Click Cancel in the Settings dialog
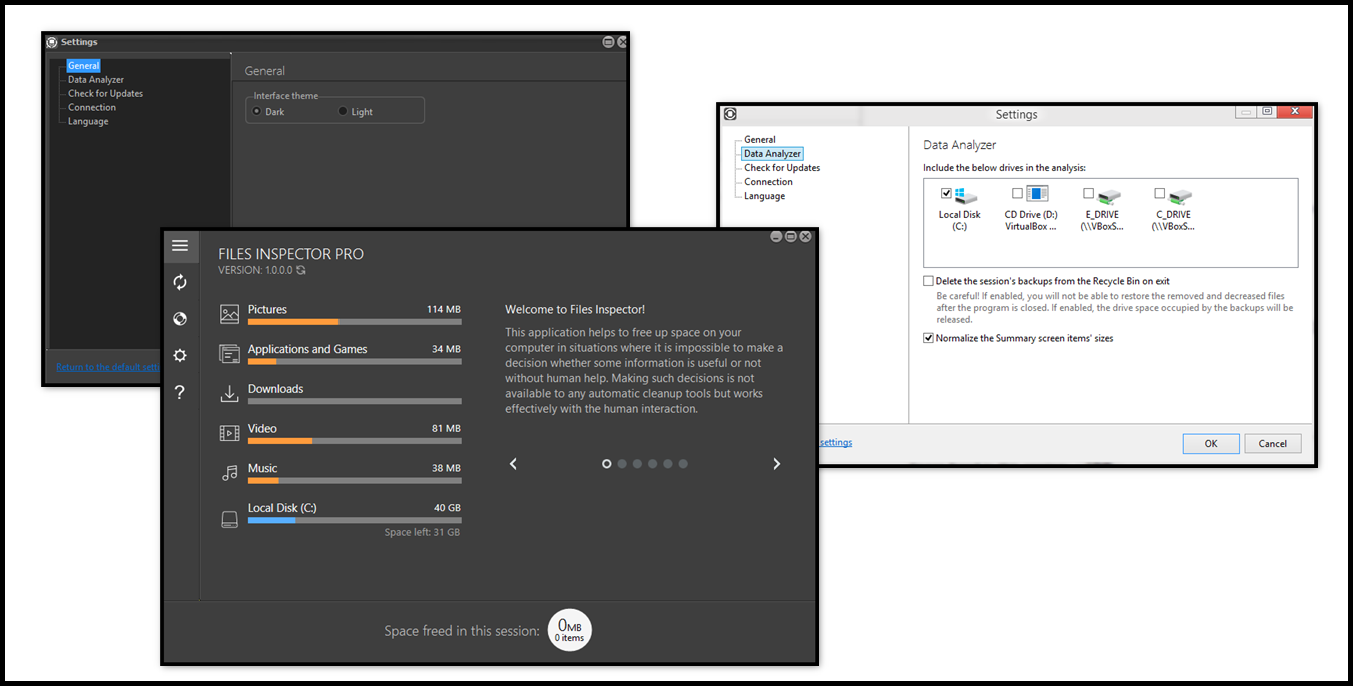Screen dimensions: 1353x686 tap(1273, 444)
